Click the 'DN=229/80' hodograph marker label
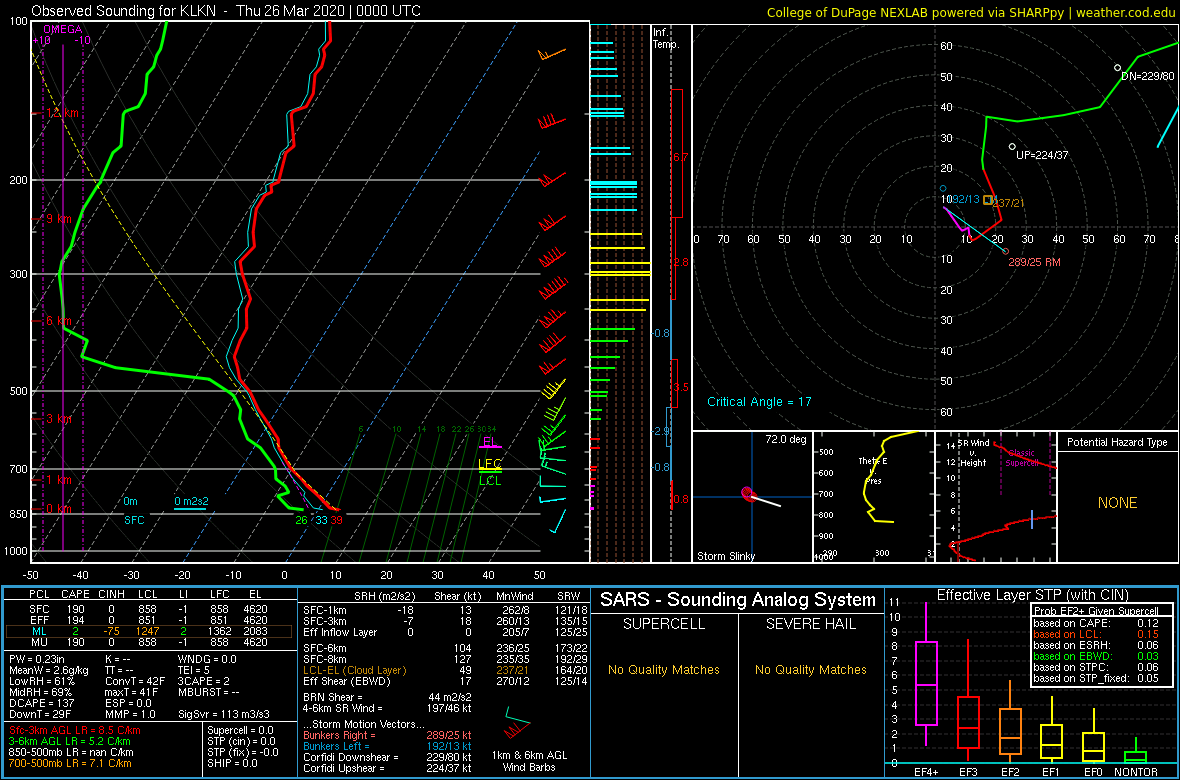 (1148, 76)
